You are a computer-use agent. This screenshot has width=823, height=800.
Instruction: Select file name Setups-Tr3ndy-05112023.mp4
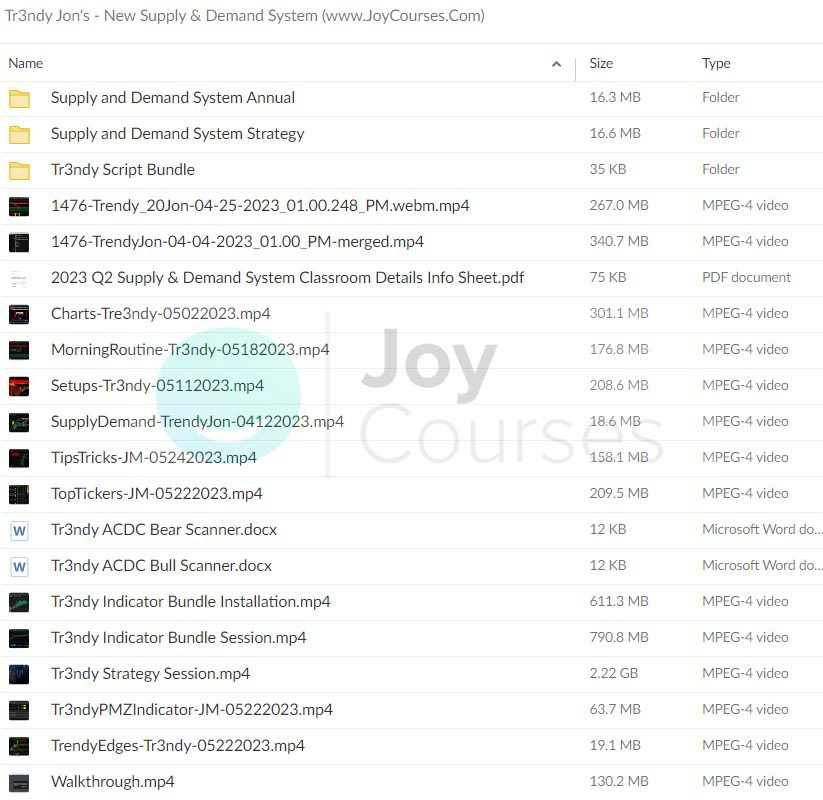[157, 386]
